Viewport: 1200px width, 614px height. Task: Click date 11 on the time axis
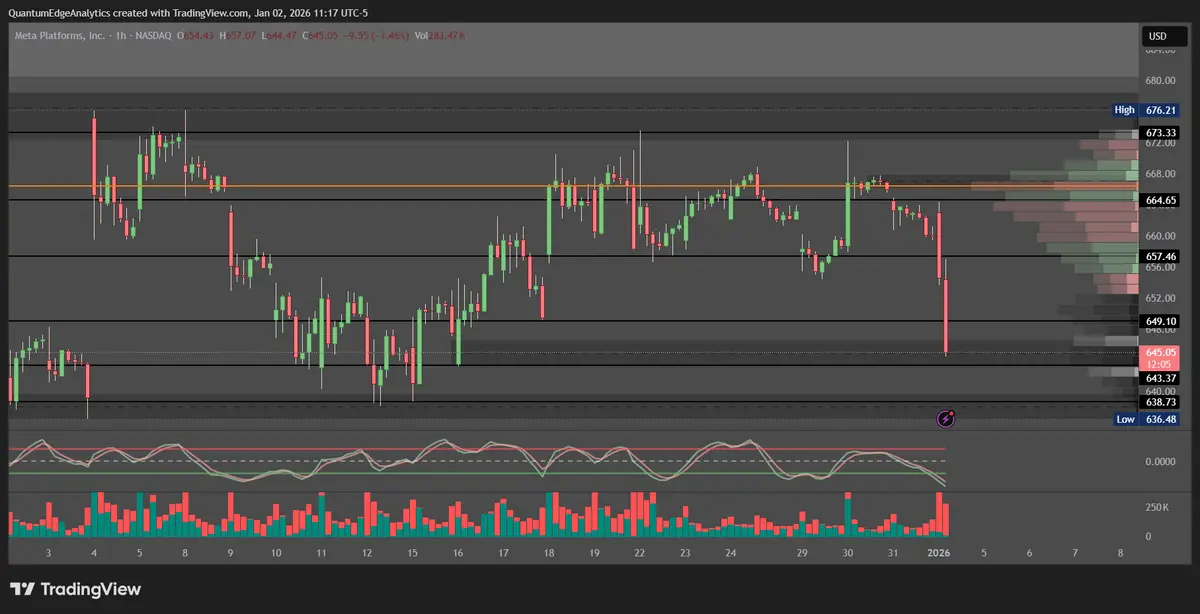click(x=321, y=552)
